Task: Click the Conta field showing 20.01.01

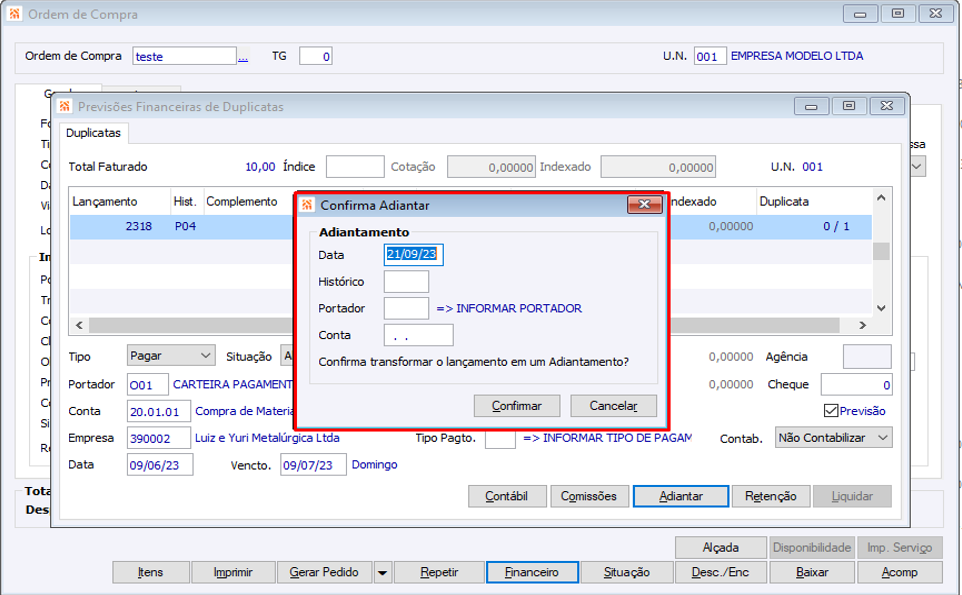Action: coord(159,412)
